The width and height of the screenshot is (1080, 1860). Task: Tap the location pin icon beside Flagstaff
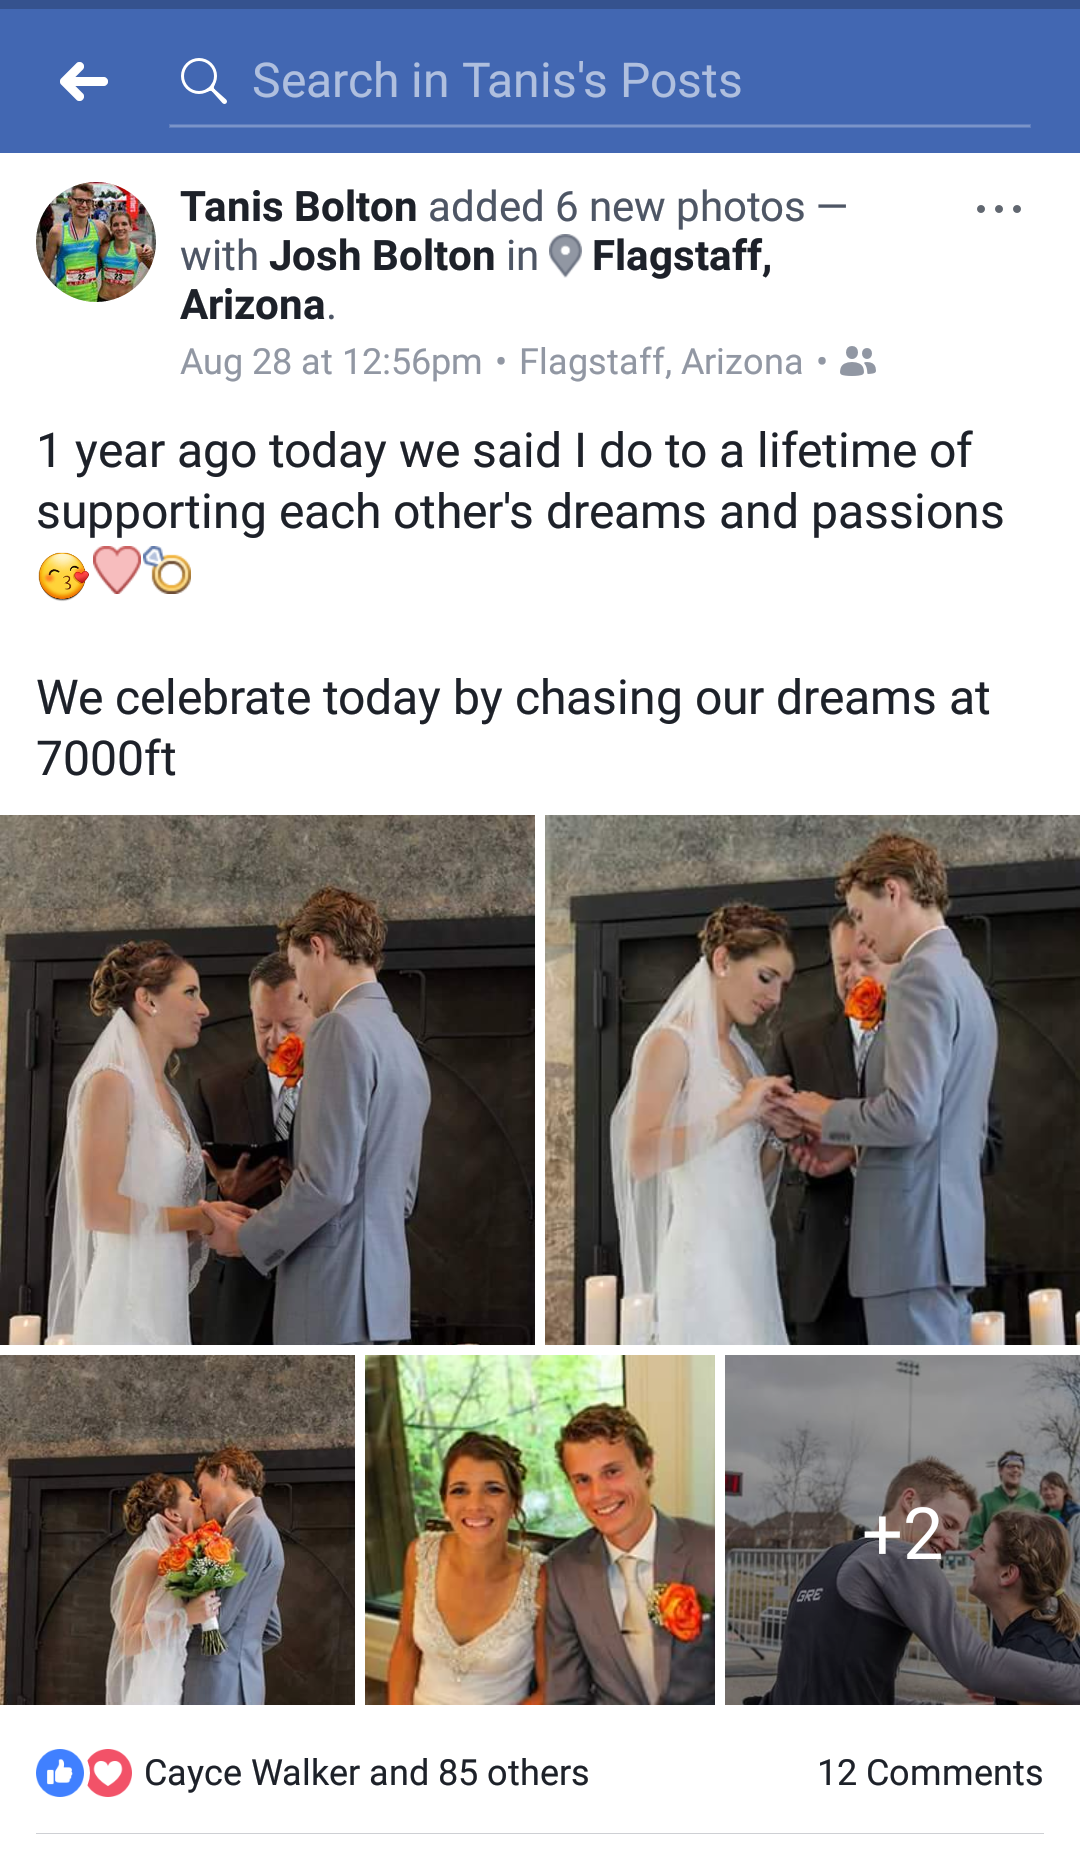click(x=565, y=256)
